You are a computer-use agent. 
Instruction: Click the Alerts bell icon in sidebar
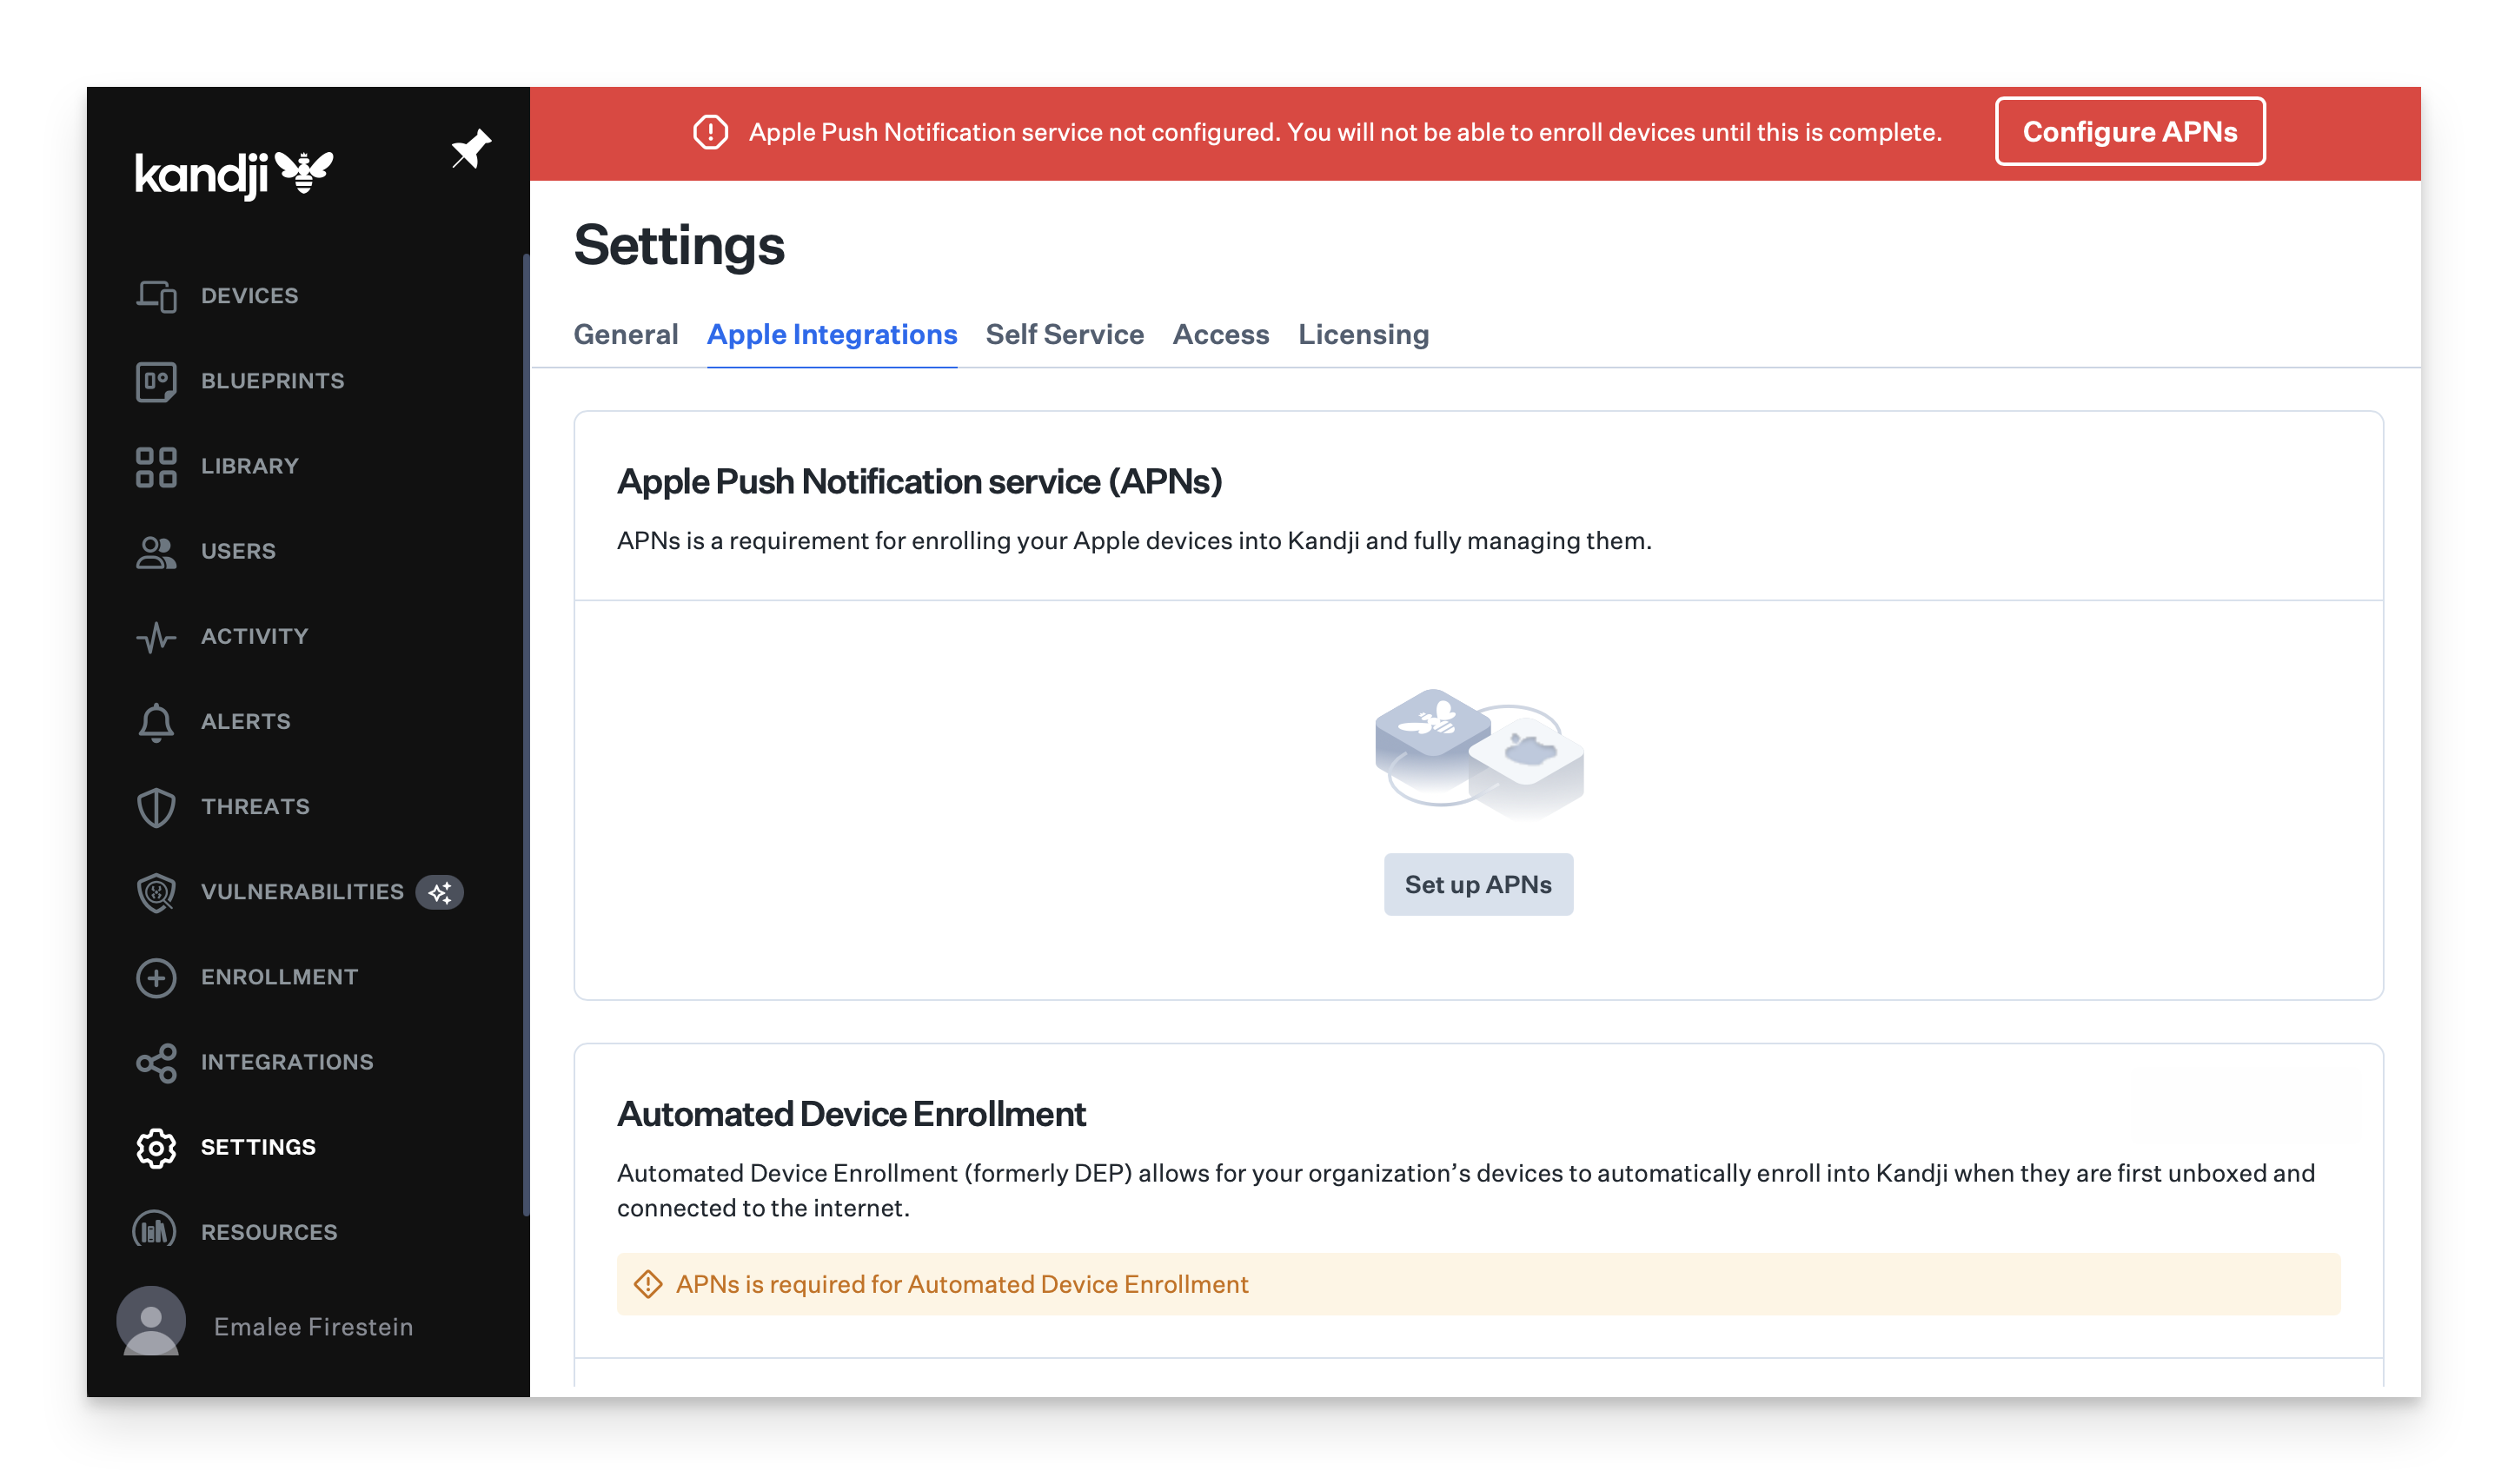point(156,721)
